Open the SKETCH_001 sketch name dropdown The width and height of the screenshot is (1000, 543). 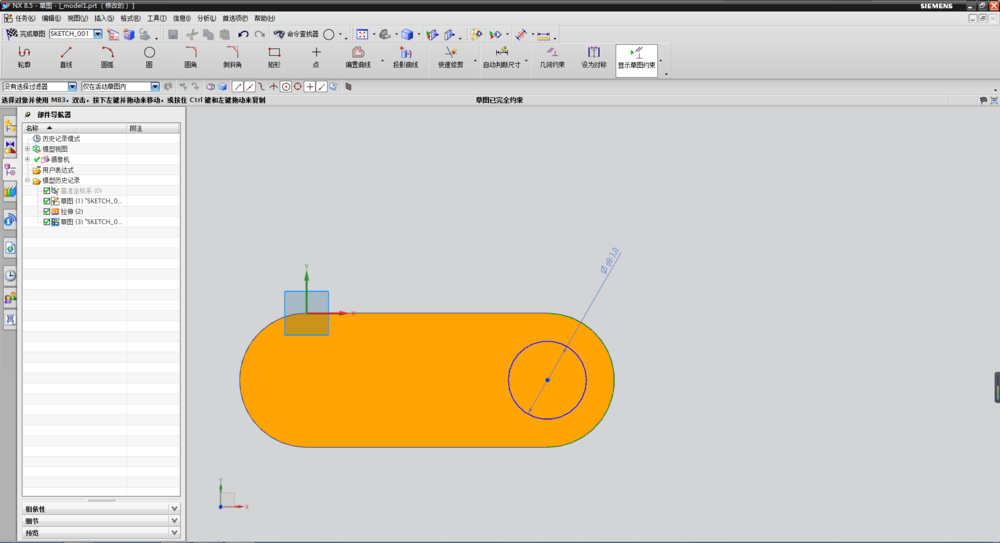[x=99, y=34]
